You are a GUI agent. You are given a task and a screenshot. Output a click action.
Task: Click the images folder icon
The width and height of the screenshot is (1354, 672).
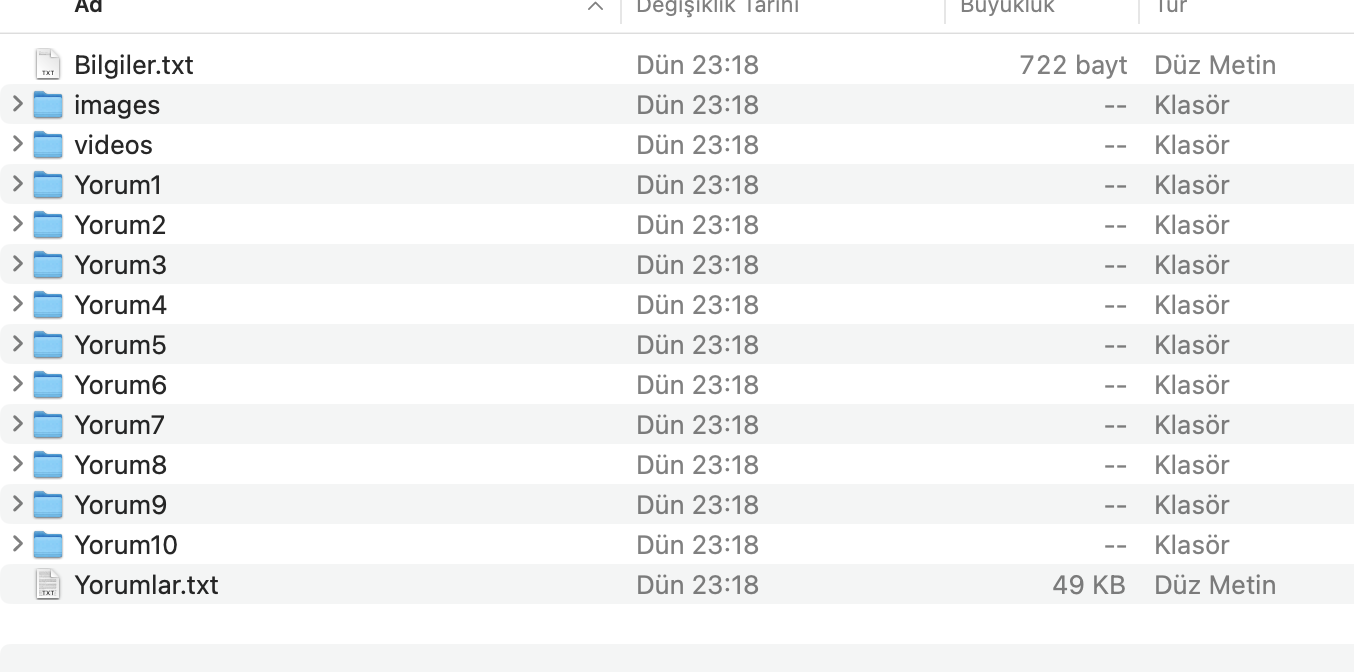48,104
